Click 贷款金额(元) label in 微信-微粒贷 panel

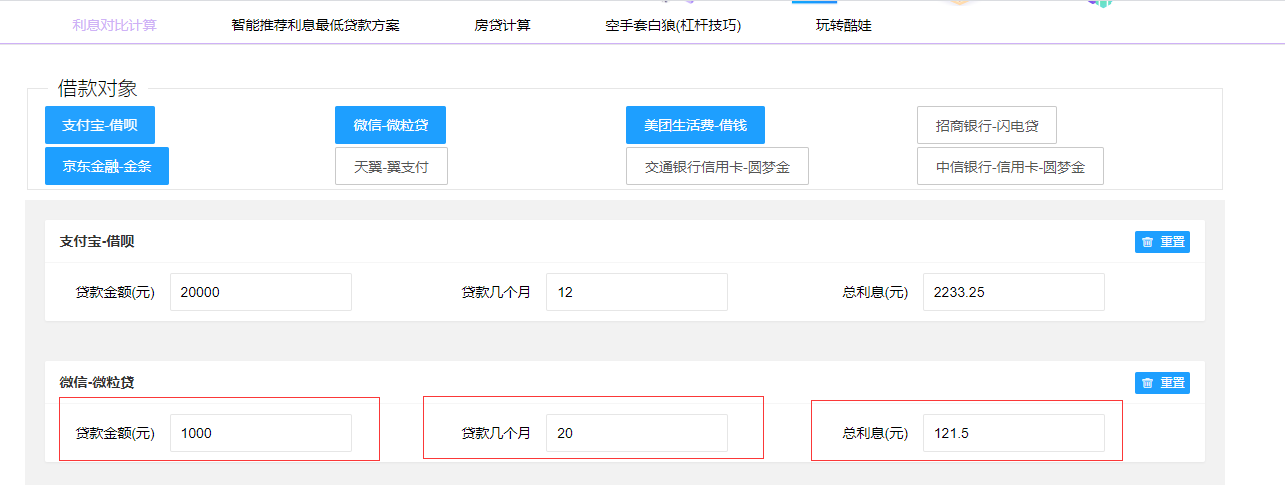(x=115, y=434)
